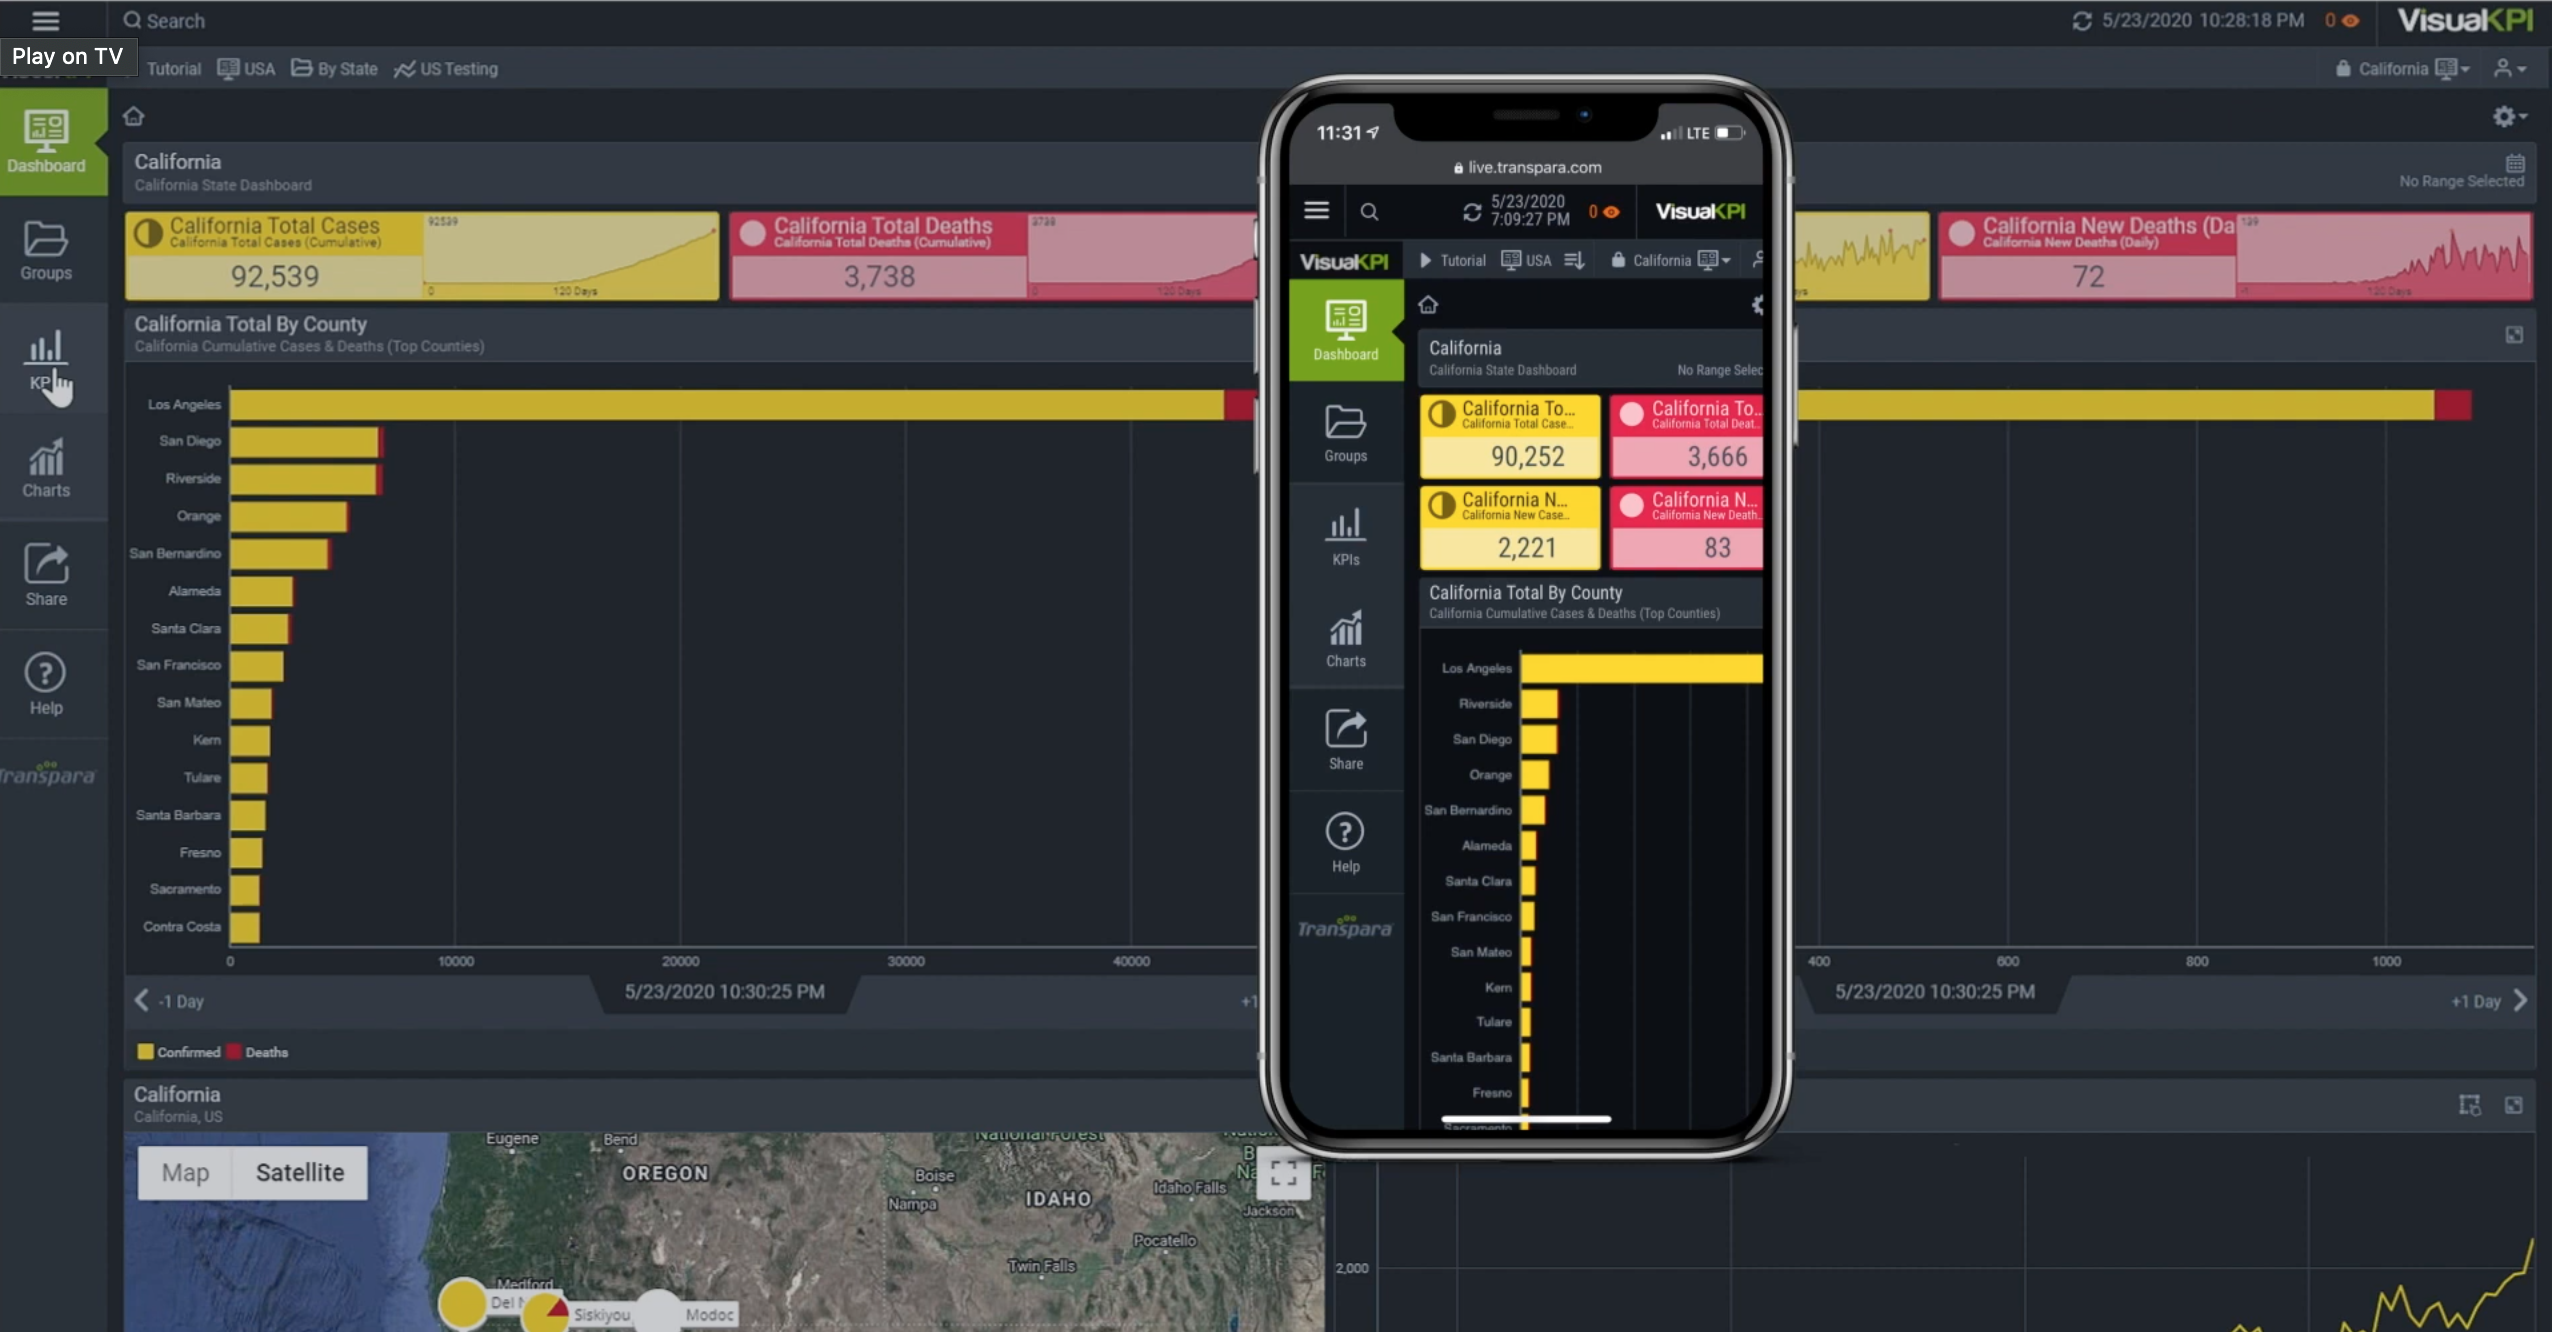Open the desktop user account dropdown
The height and width of the screenshot is (1332, 2552).
tap(2510, 69)
